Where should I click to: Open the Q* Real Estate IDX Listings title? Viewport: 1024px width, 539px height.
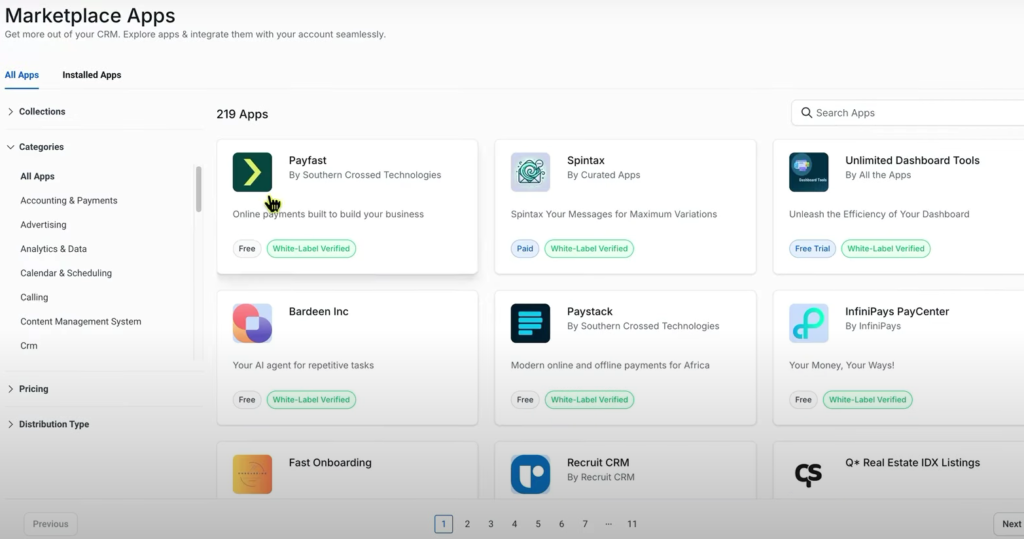pyautogui.click(x=912, y=462)
